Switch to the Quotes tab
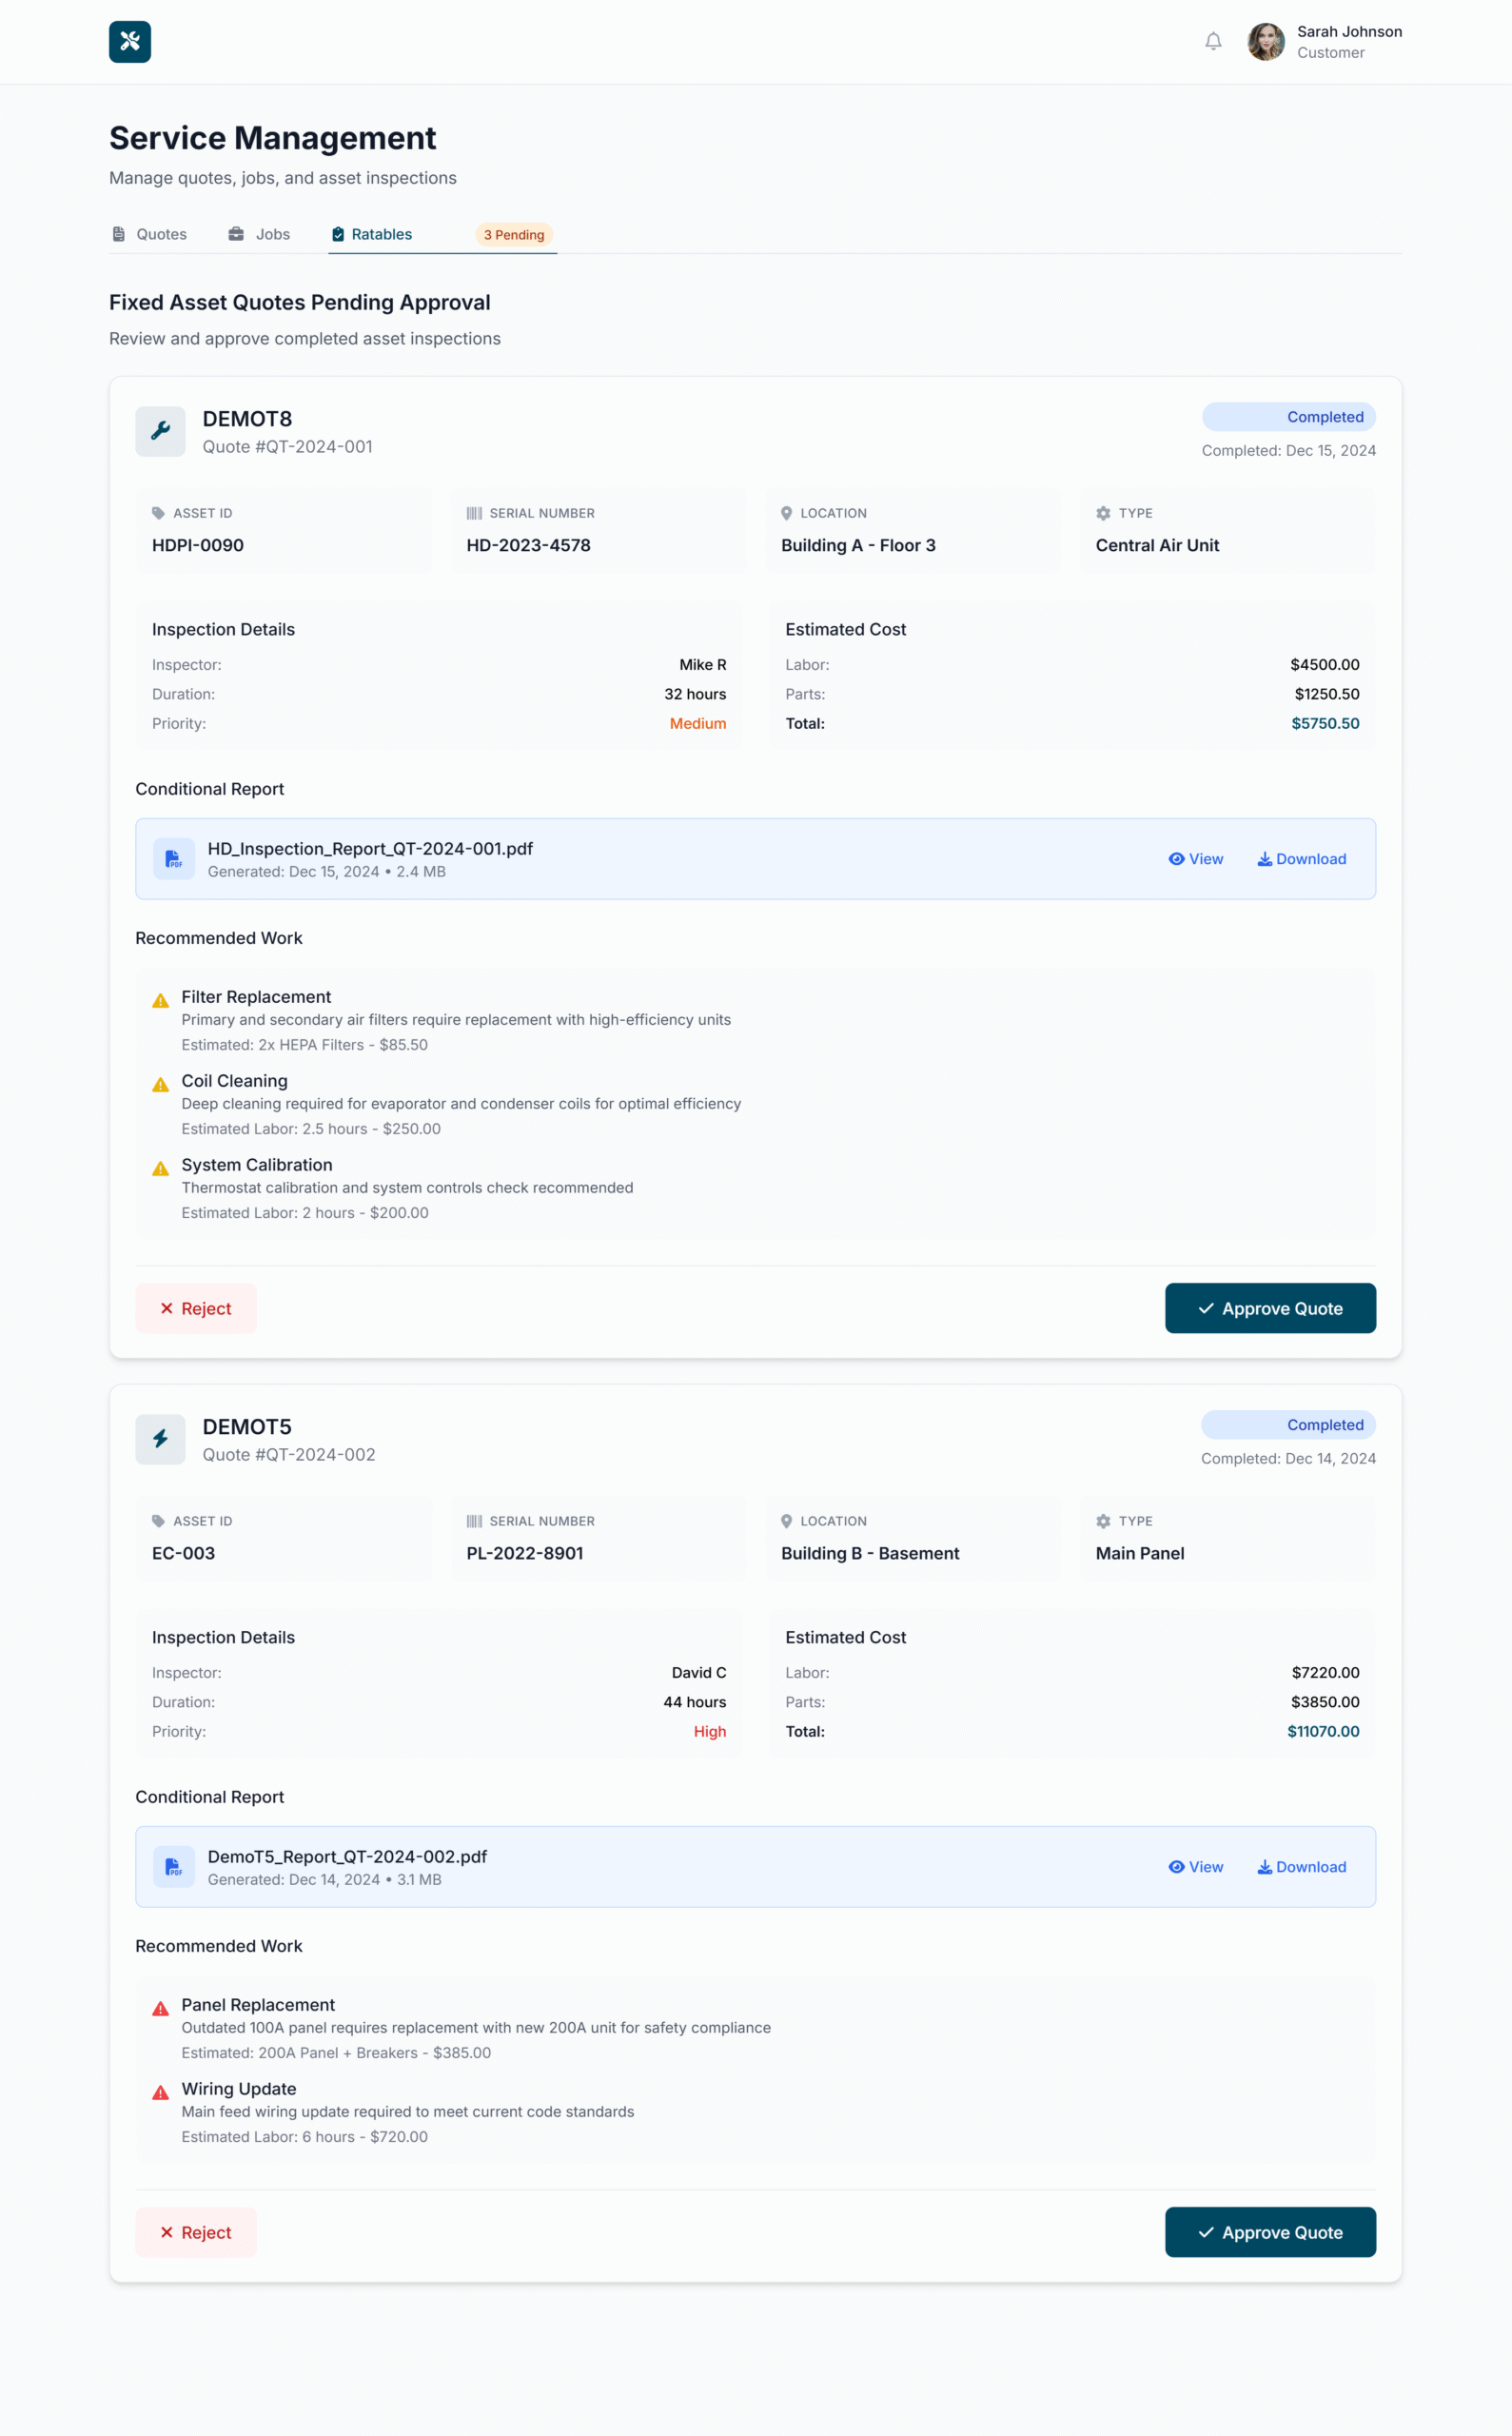This screenshot has height=2436, width=1512. (x=149, y=234)
